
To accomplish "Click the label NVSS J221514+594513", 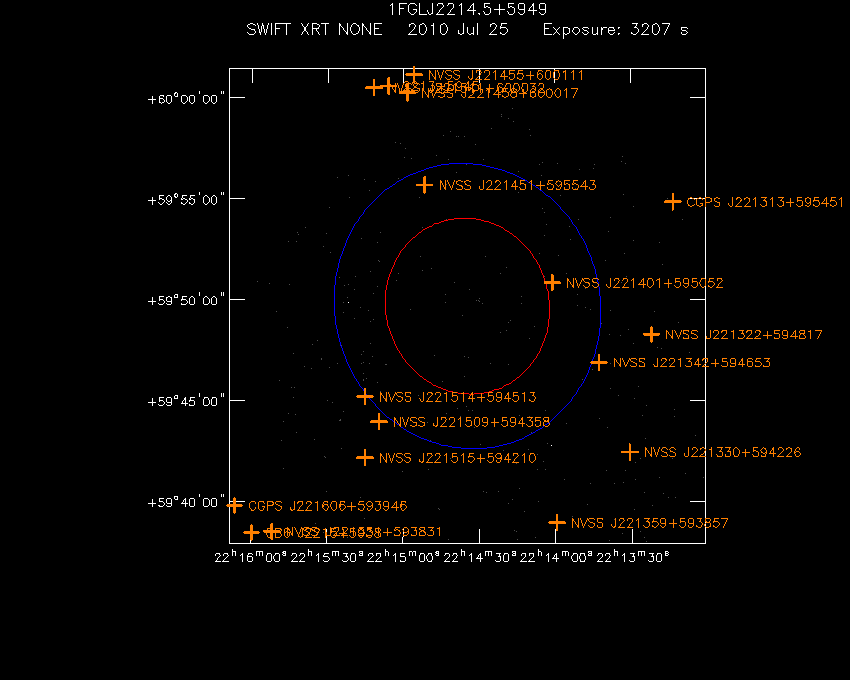I will 458,397.
